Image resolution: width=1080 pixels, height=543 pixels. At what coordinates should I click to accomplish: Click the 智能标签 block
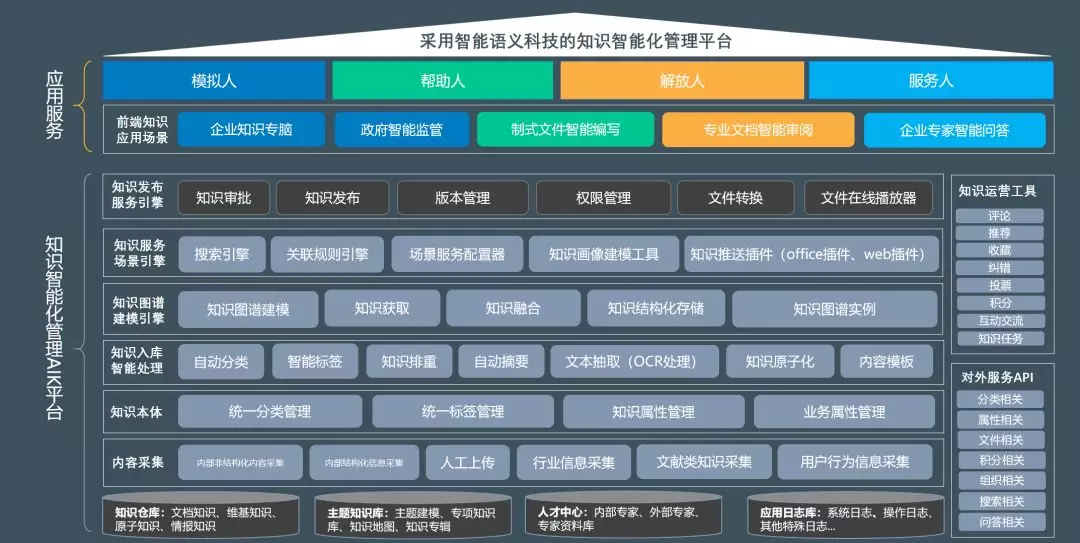pos(315,361)
